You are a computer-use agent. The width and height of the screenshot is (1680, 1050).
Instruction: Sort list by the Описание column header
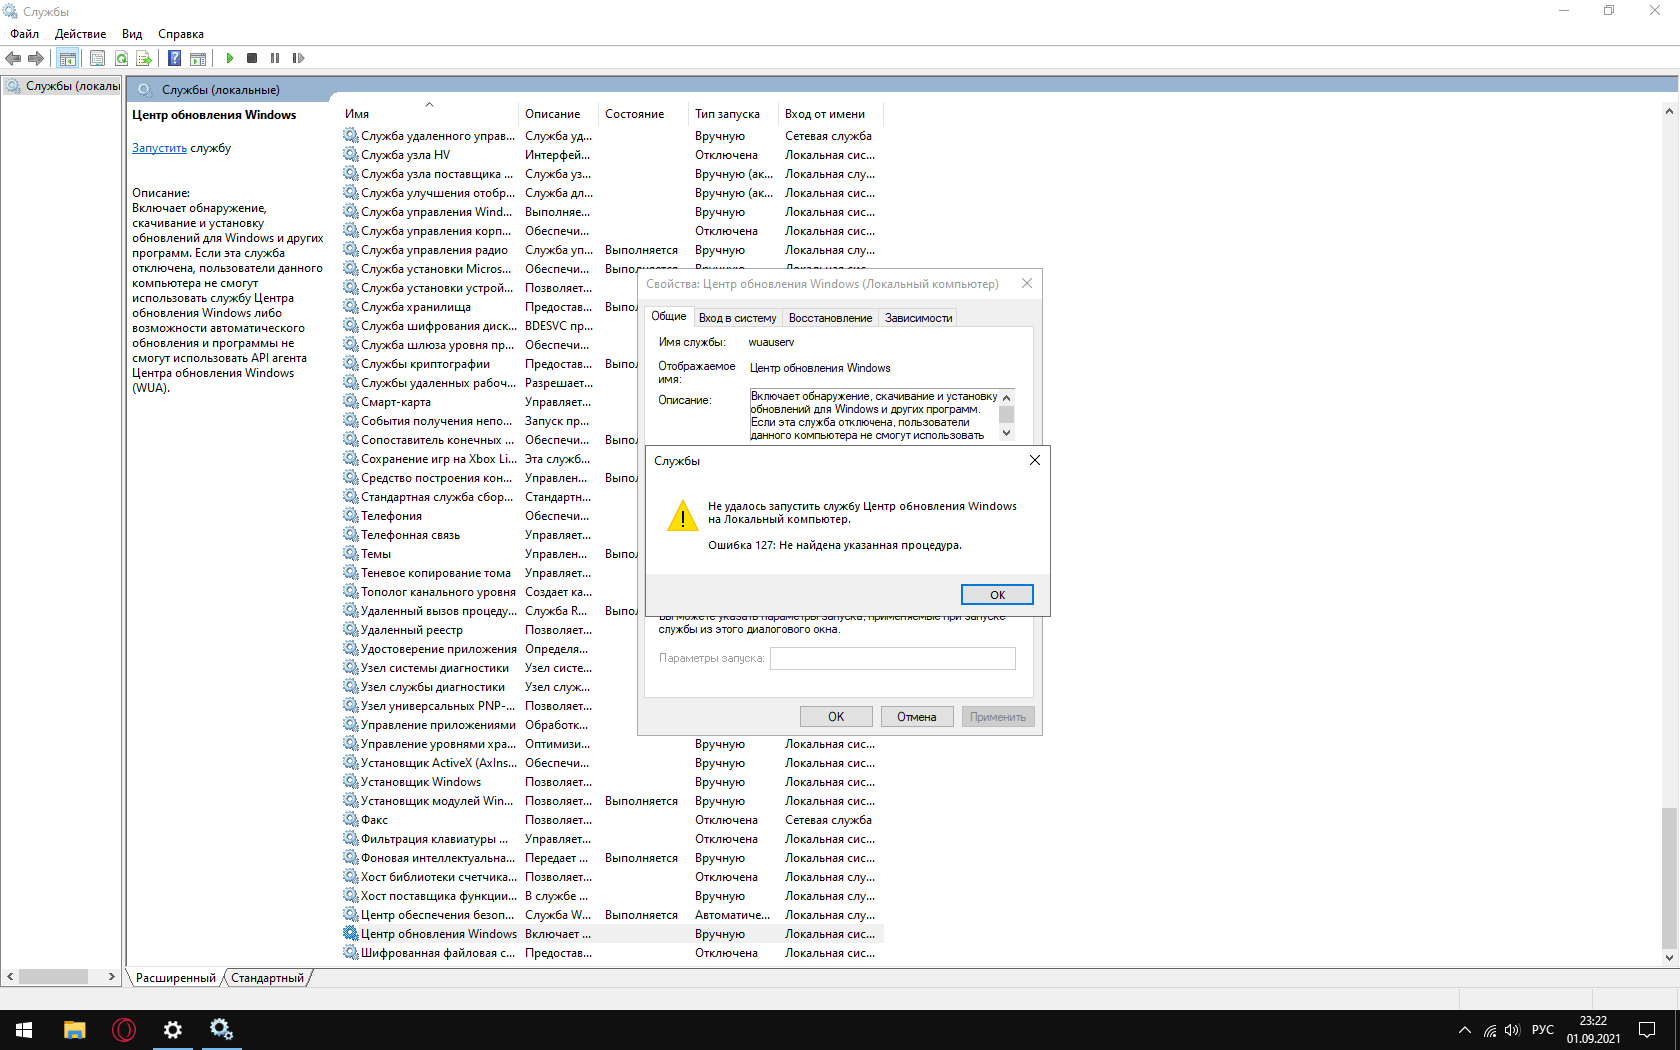point(558,114)
